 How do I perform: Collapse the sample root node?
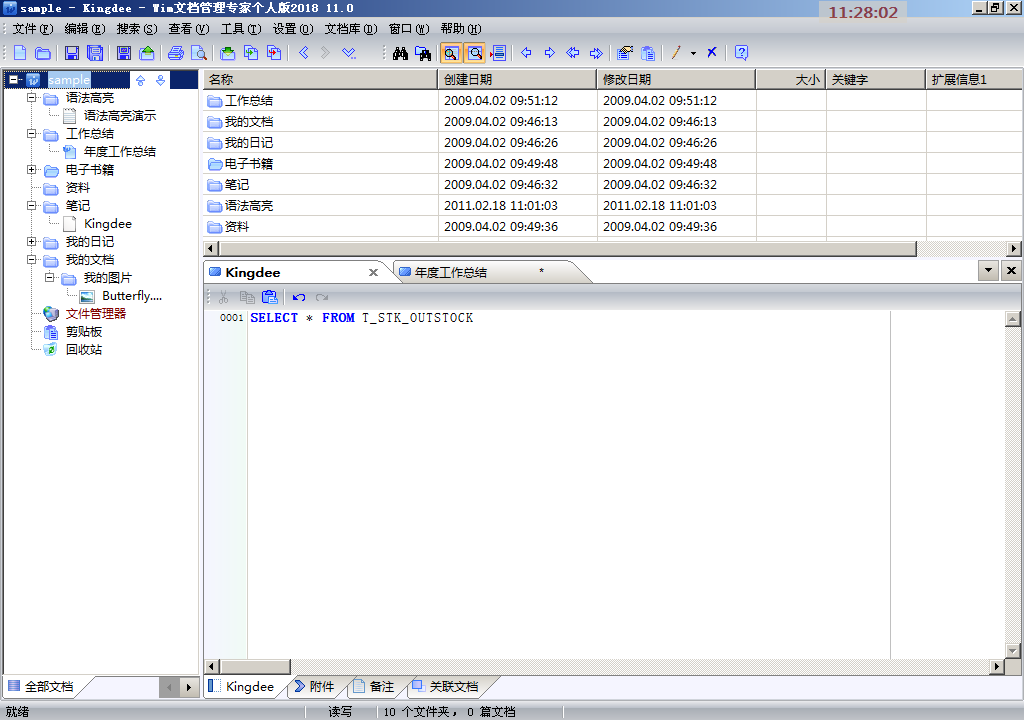(14, 80)
